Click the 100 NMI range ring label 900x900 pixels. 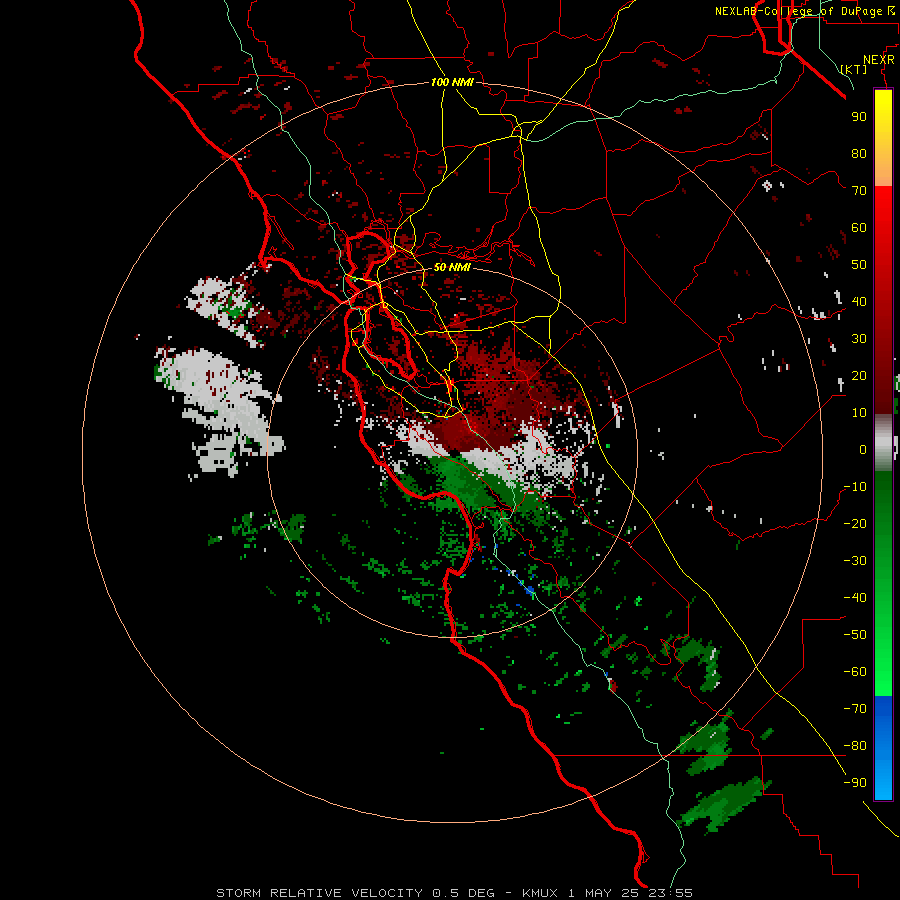point(452,82)
